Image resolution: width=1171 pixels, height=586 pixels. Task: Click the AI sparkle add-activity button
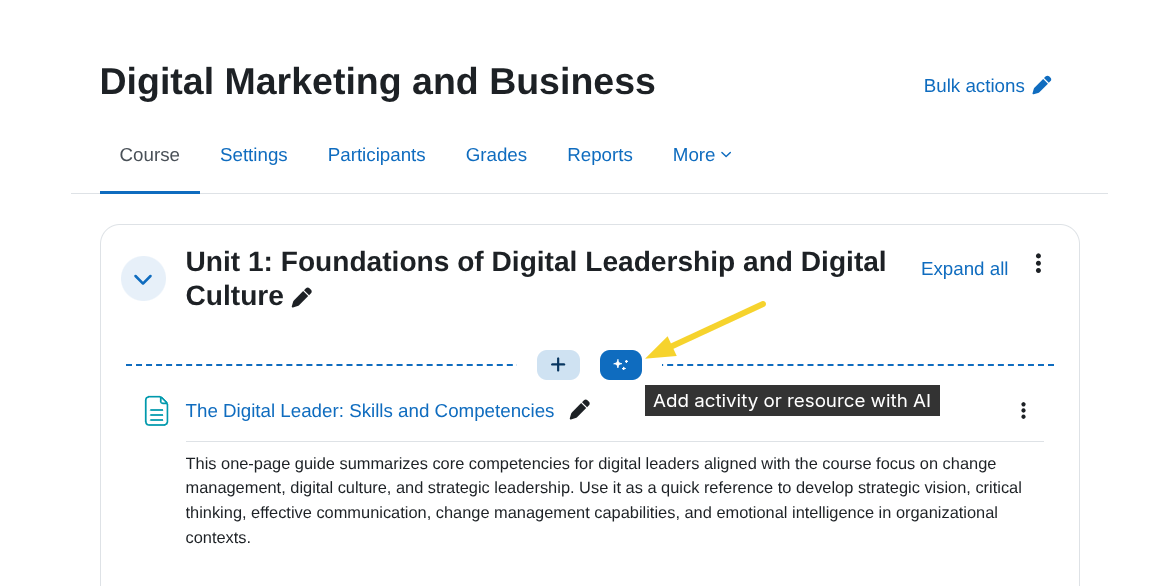[621, 365]
